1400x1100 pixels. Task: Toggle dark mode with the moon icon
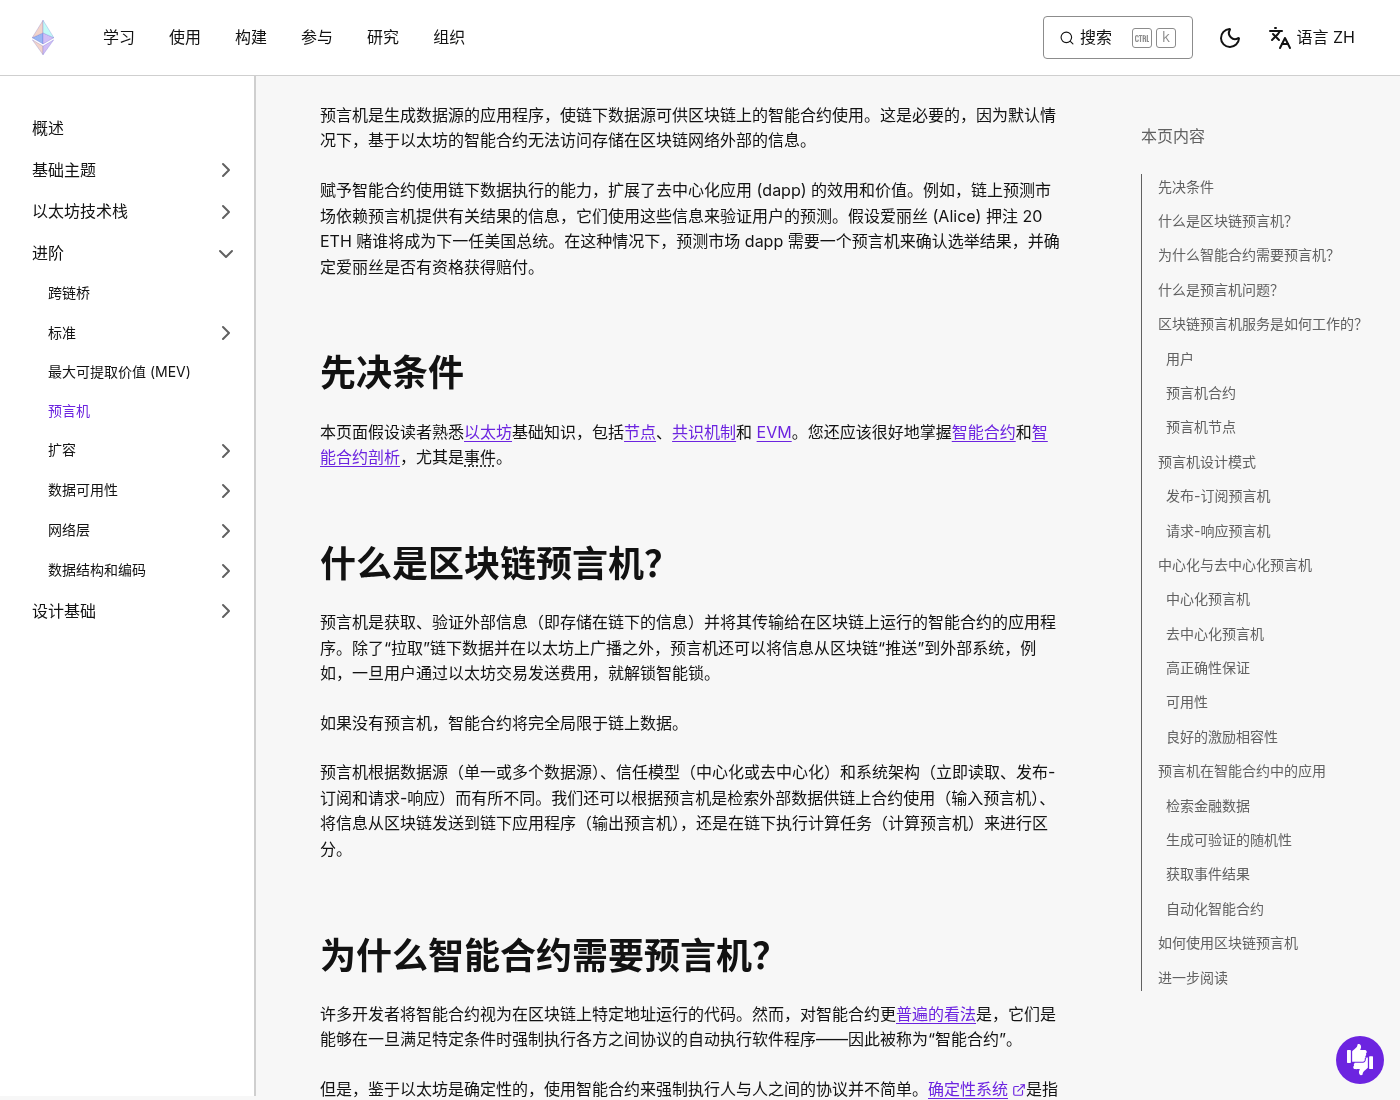pos(1230,37)
